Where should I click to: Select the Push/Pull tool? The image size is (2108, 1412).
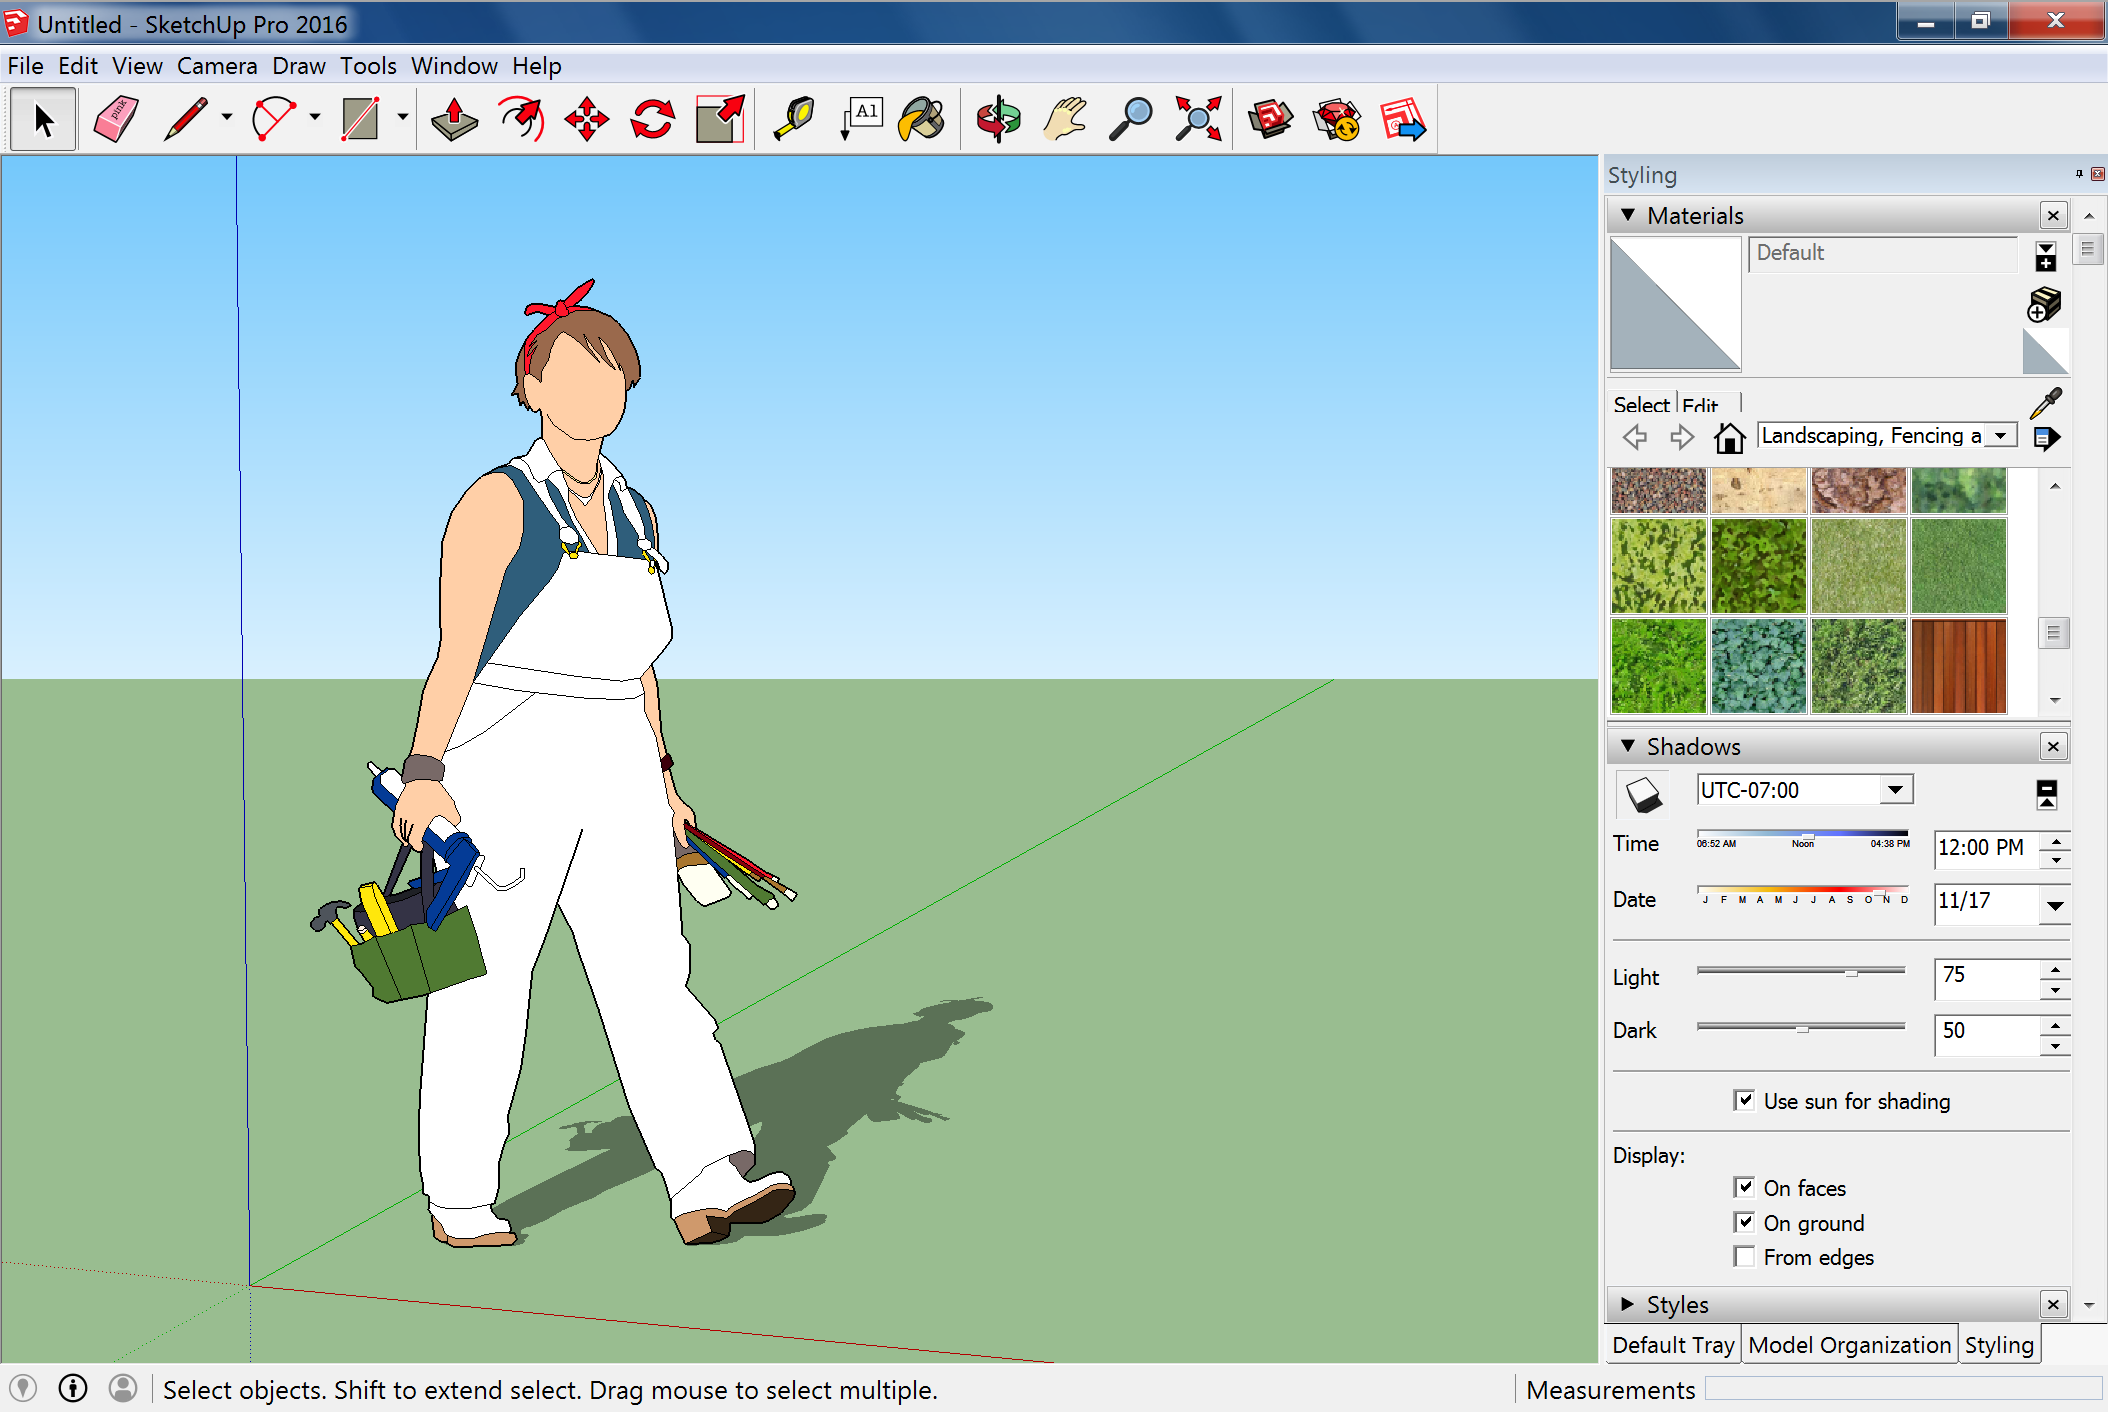click(x=454, y=120)
